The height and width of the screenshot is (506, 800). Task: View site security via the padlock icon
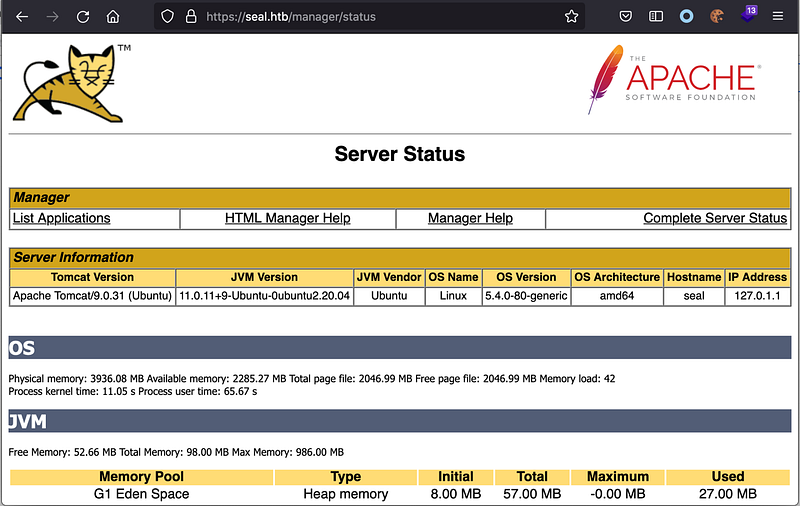[191, 17]
